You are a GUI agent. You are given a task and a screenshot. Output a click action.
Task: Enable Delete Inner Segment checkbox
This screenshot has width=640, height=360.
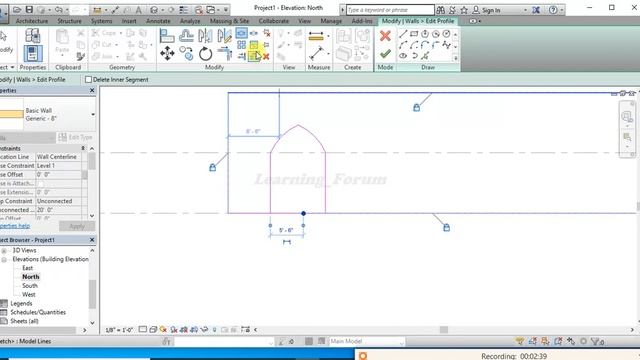point(88,80)
